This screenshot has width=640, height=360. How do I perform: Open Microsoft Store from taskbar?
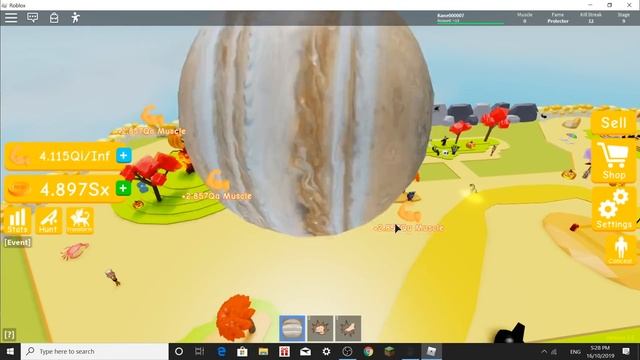tap(242, 351)
